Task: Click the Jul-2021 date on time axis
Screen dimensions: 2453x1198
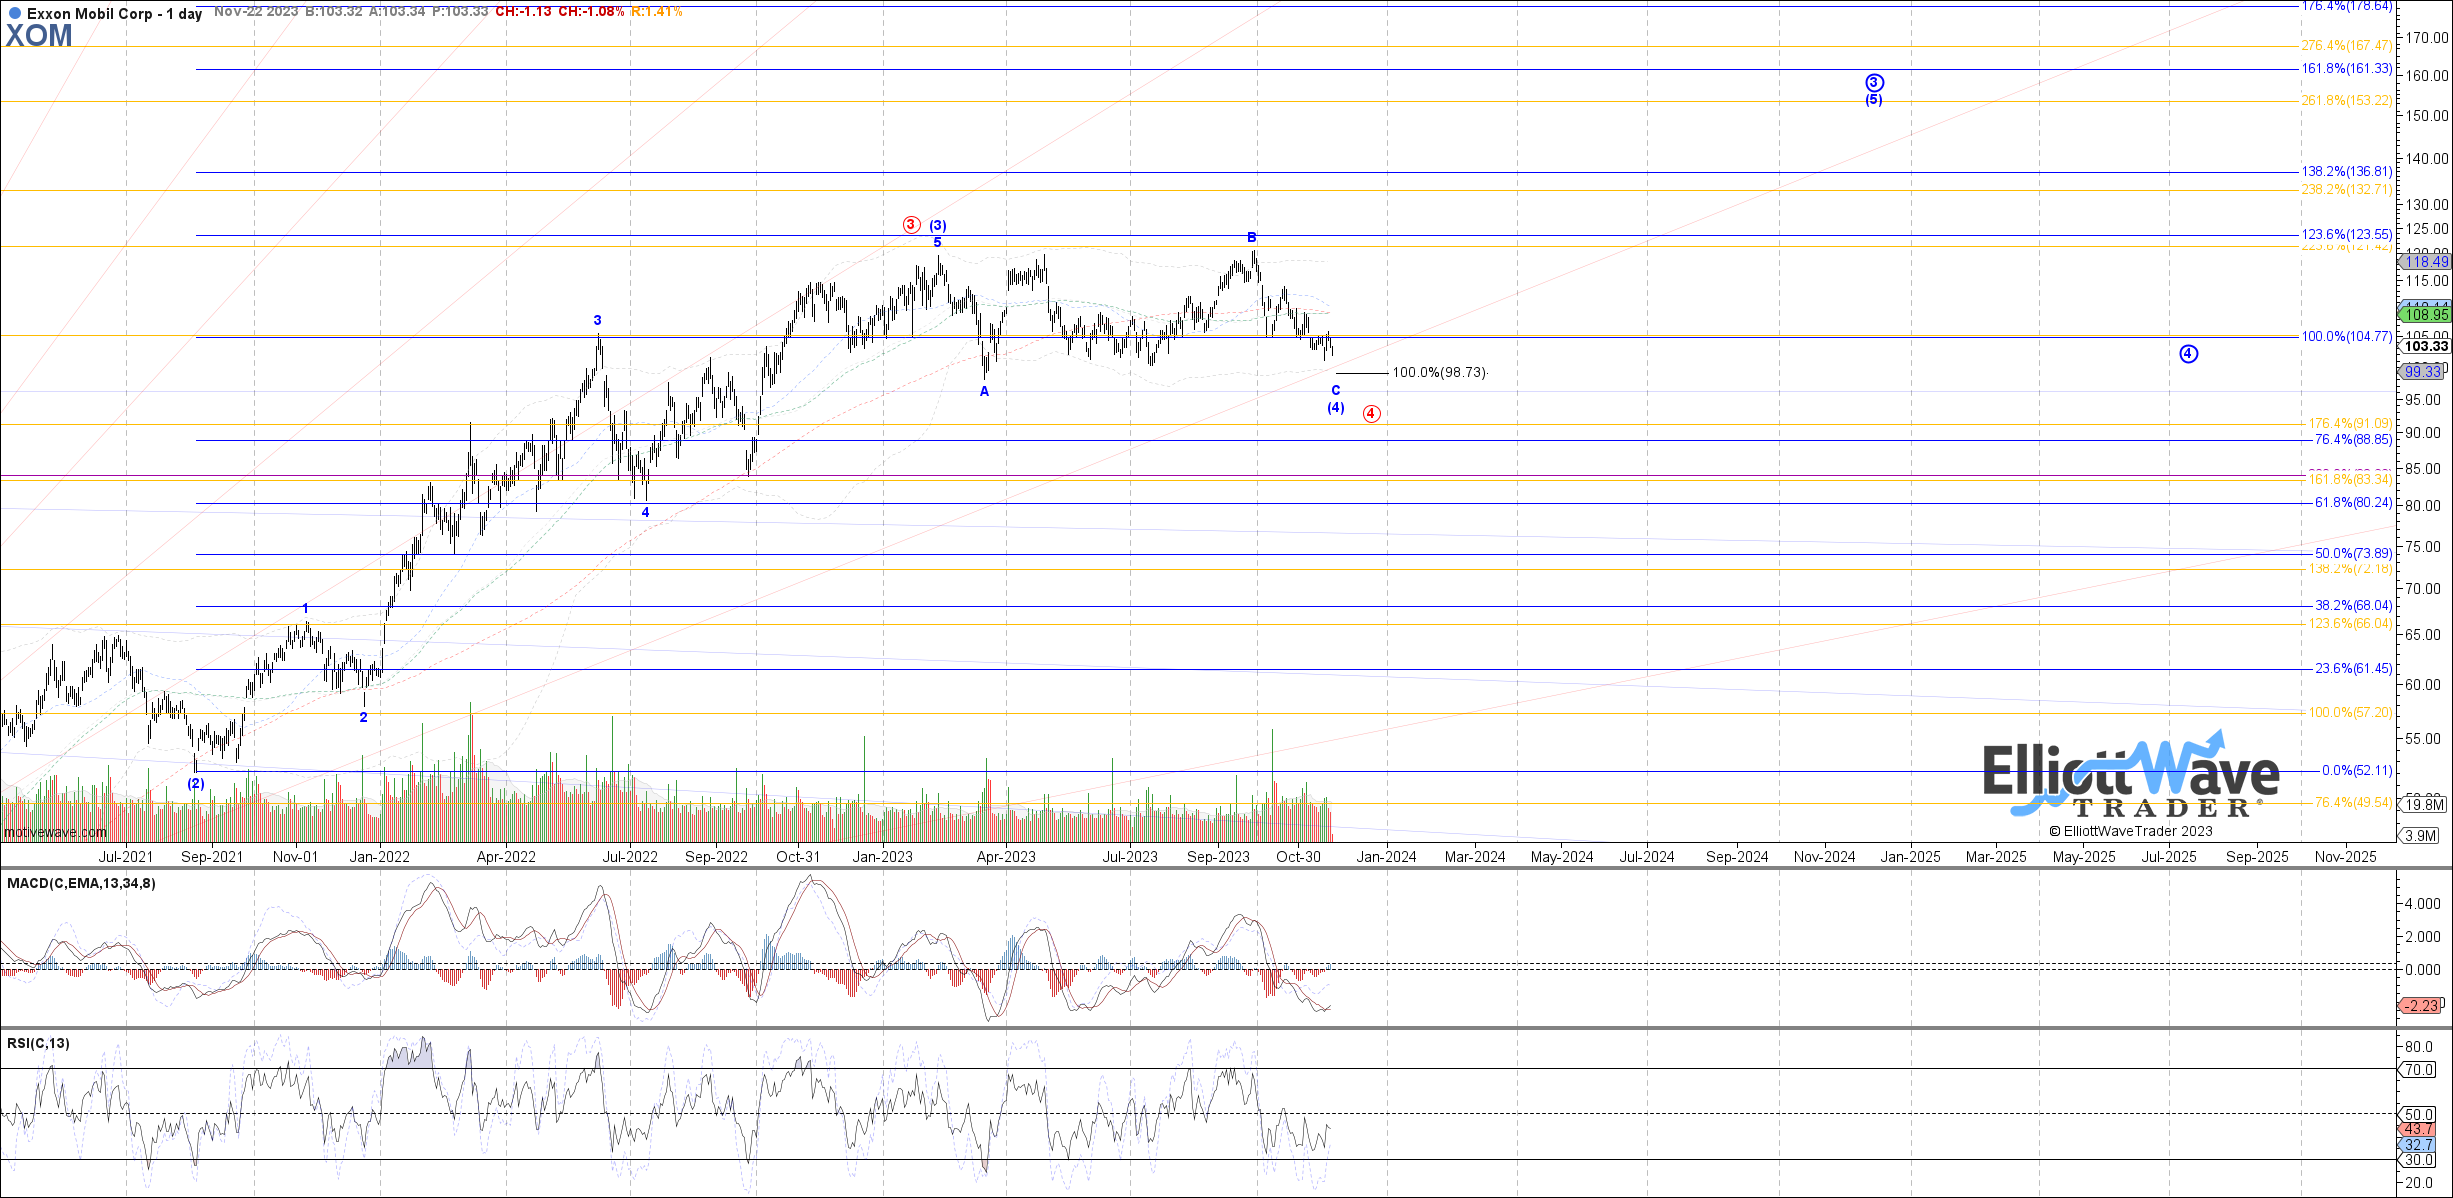Action: [x=126, y=856]
